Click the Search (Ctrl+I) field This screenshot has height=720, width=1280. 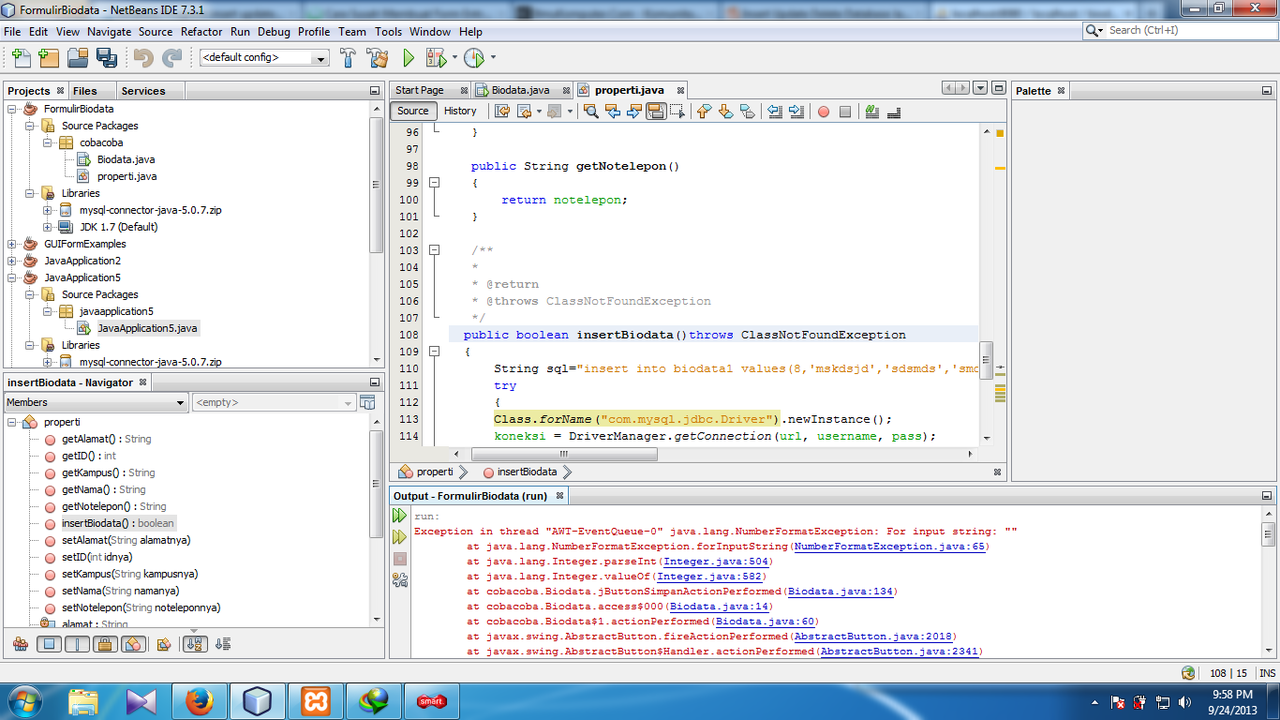[x=1180, y=31]
